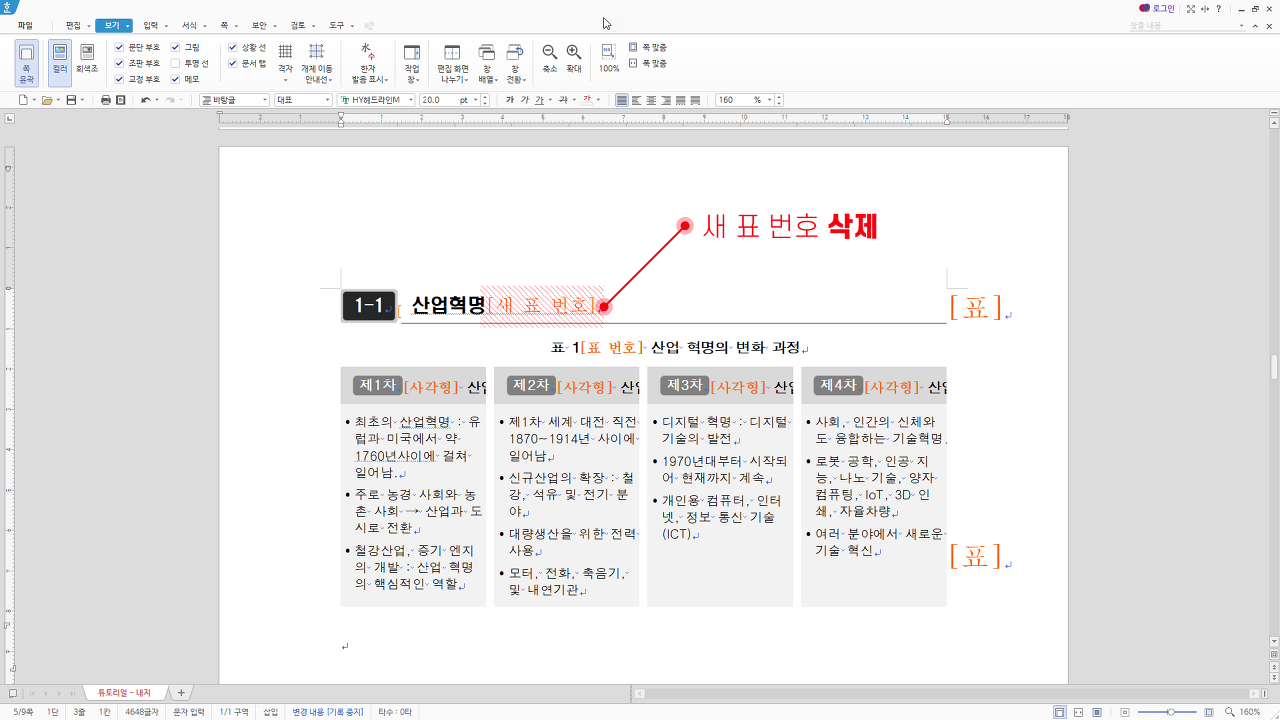Toggle the 문단 부호 checkbox
Screen dimensions: 1280x720
(120, 47)
